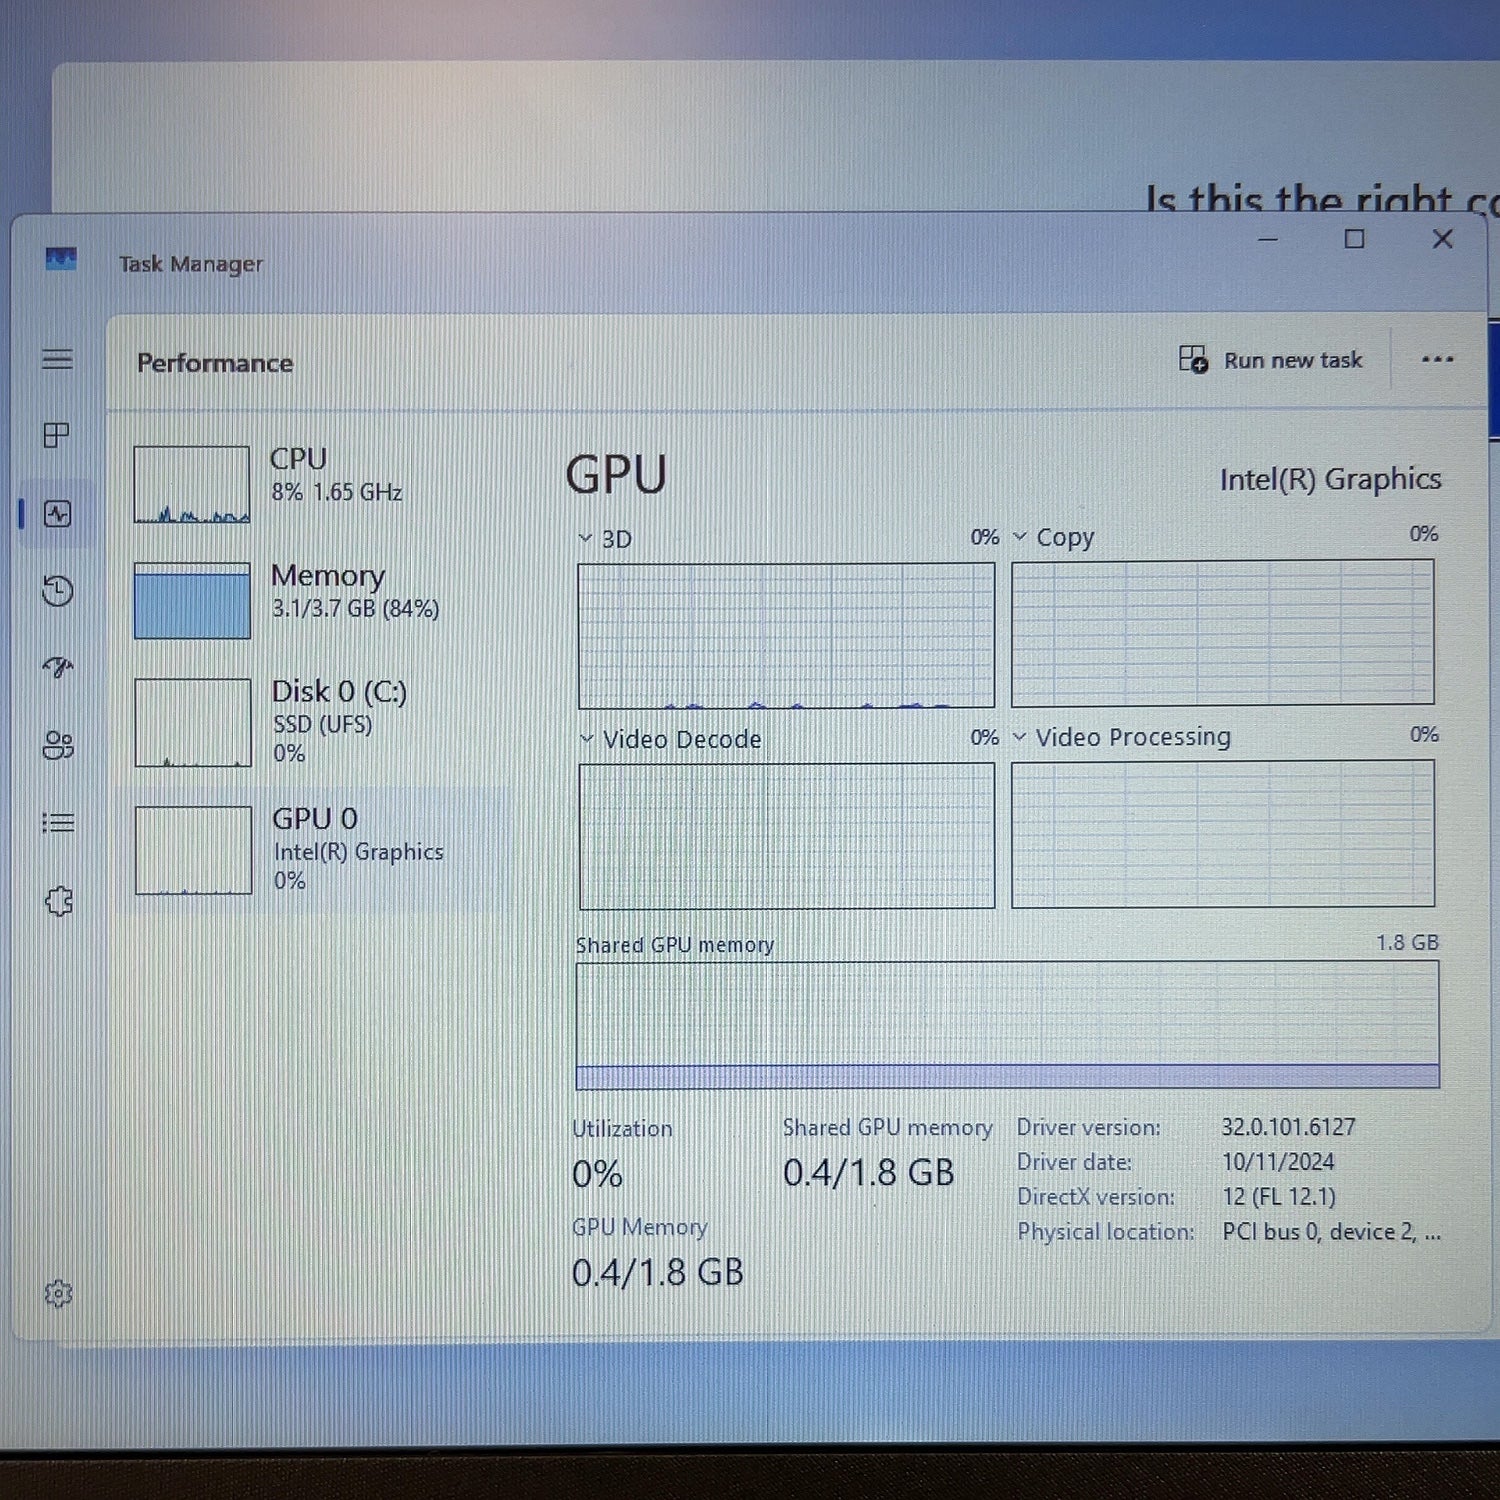Open the 3D engine dropdown
Viewport: 1500px width, 1500px height.
click(586, 538)
